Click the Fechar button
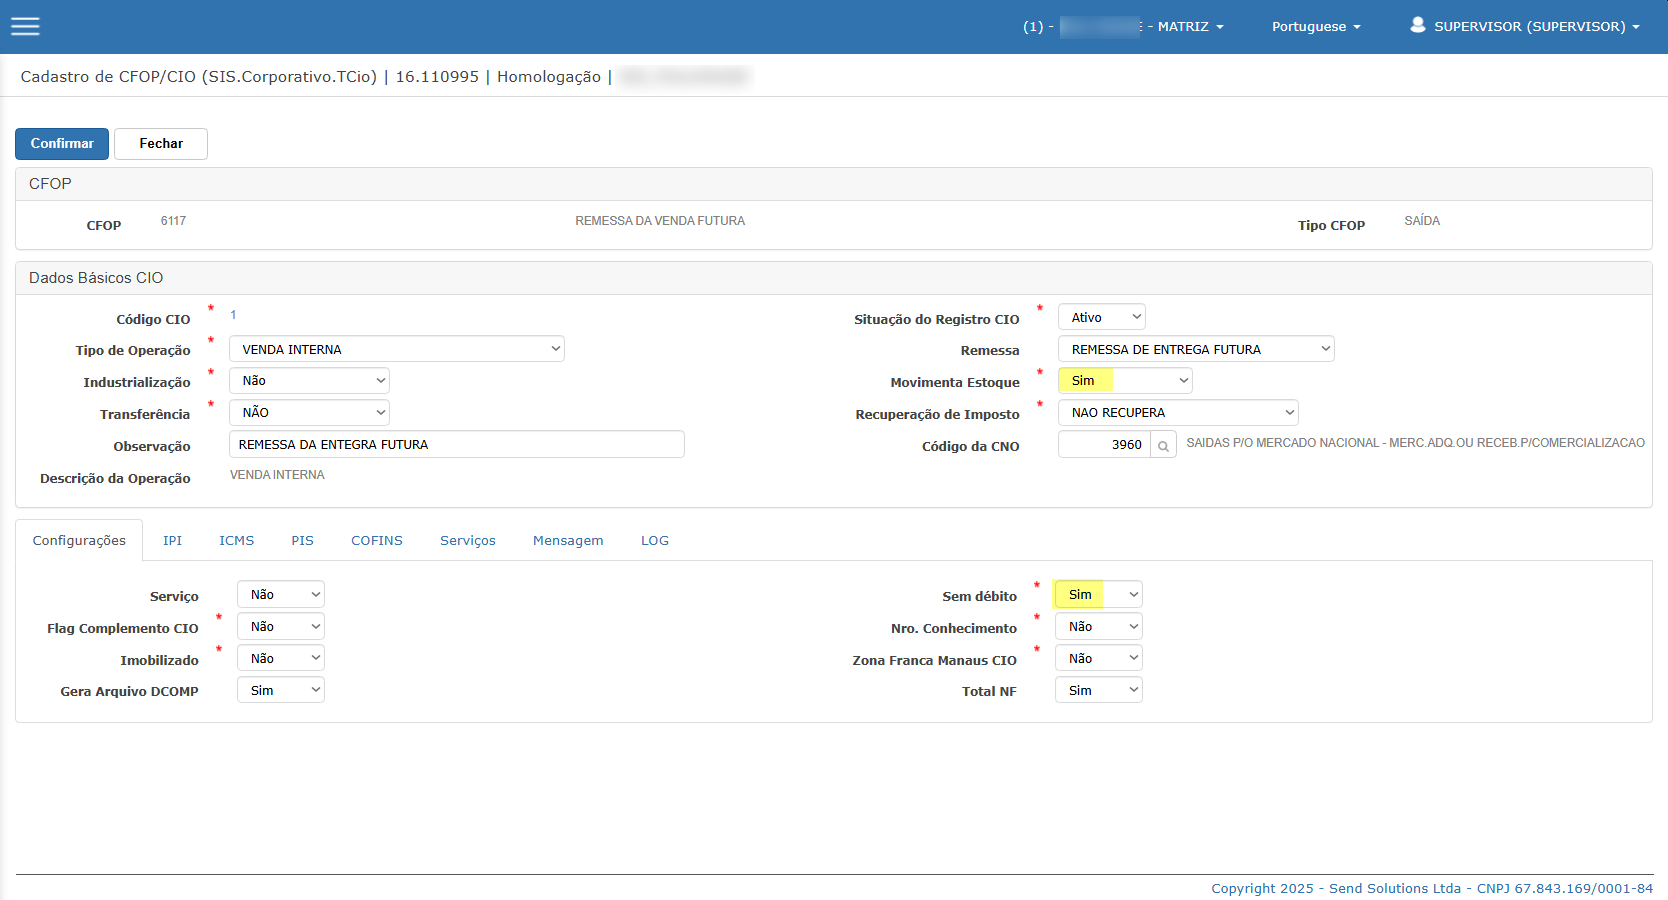 [161, 144]
